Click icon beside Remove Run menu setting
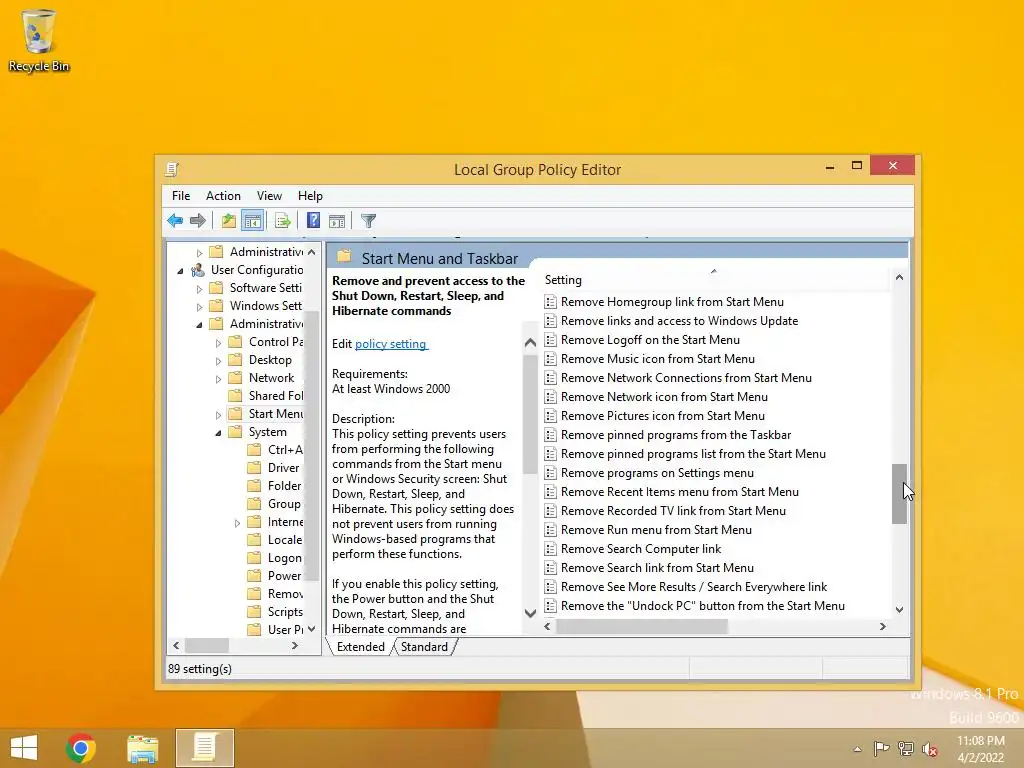The image size is (1024, 768). tap(551, 530)
